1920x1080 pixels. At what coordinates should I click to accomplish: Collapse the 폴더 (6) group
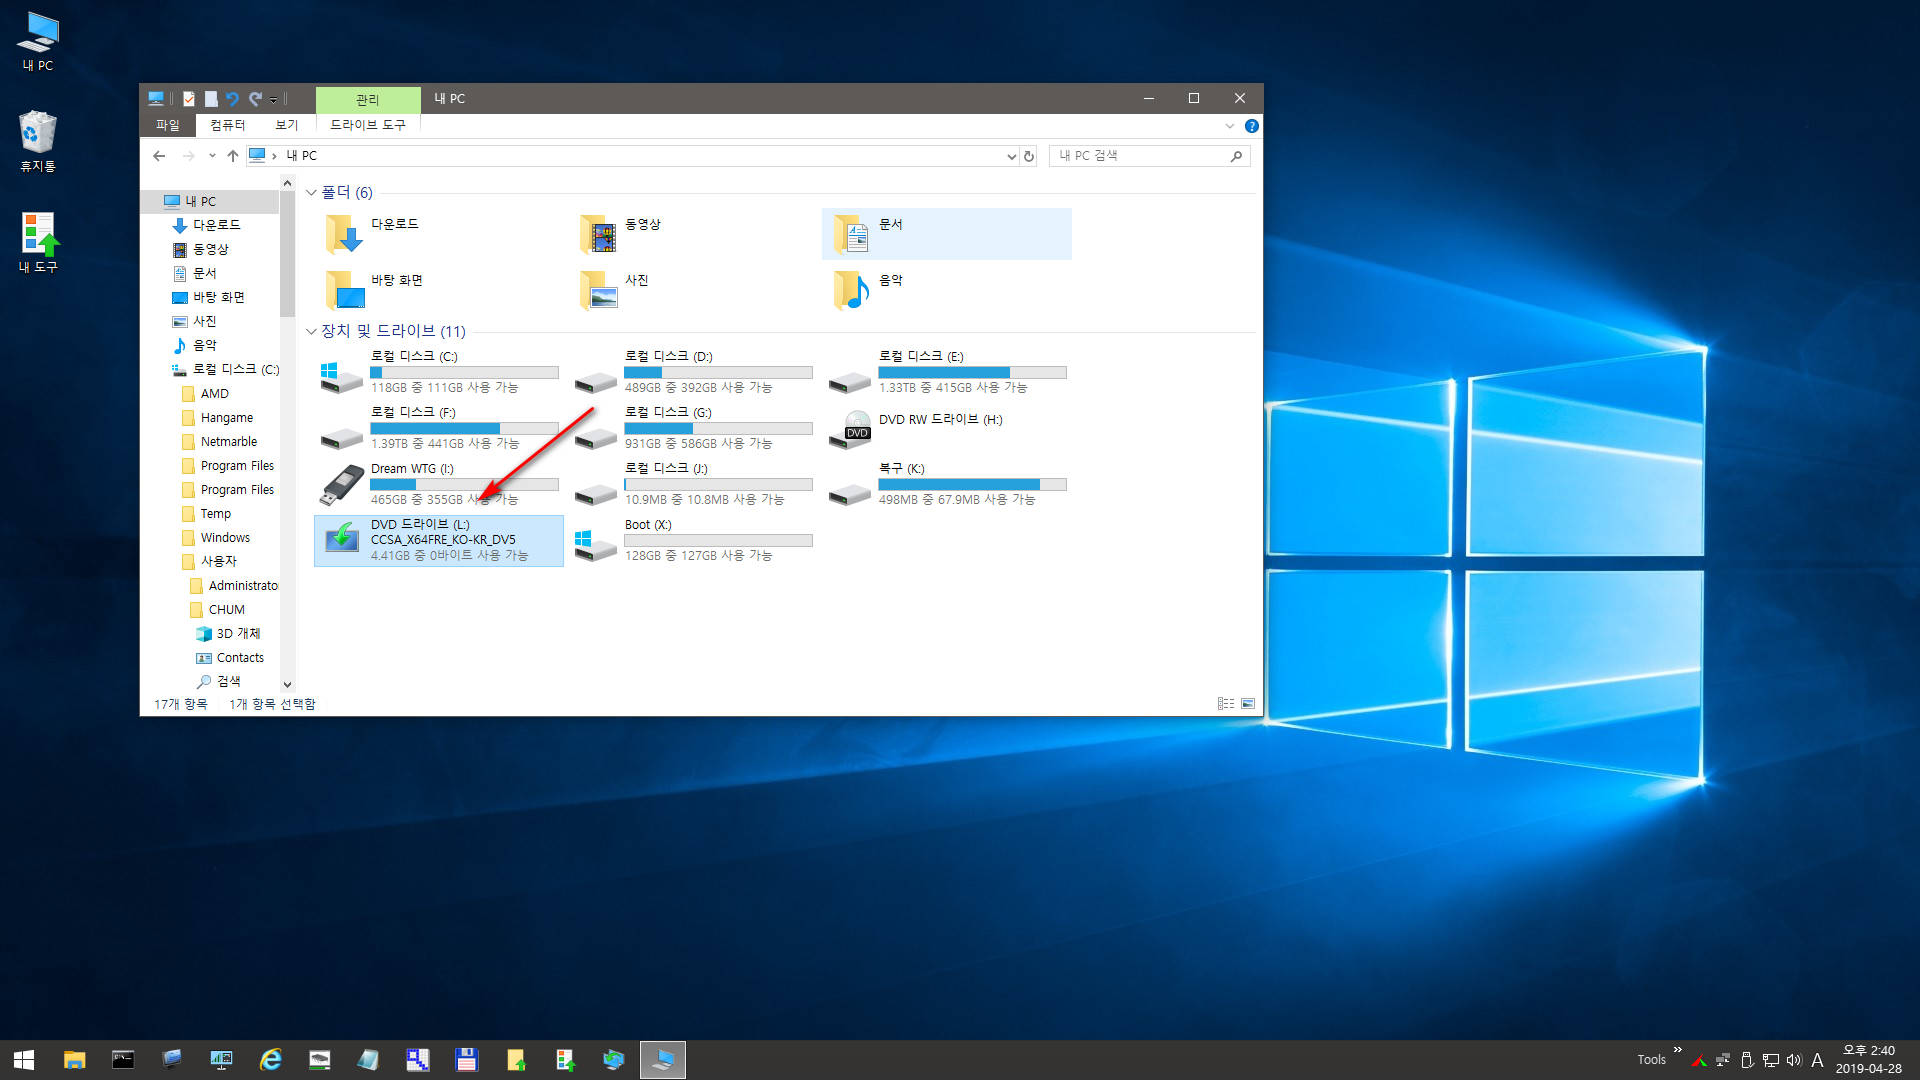[311, 193]
